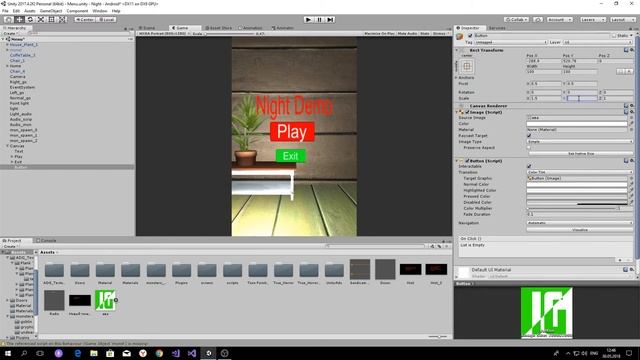Open the Collab dropdown
The image size is (640, 360).
516,20
